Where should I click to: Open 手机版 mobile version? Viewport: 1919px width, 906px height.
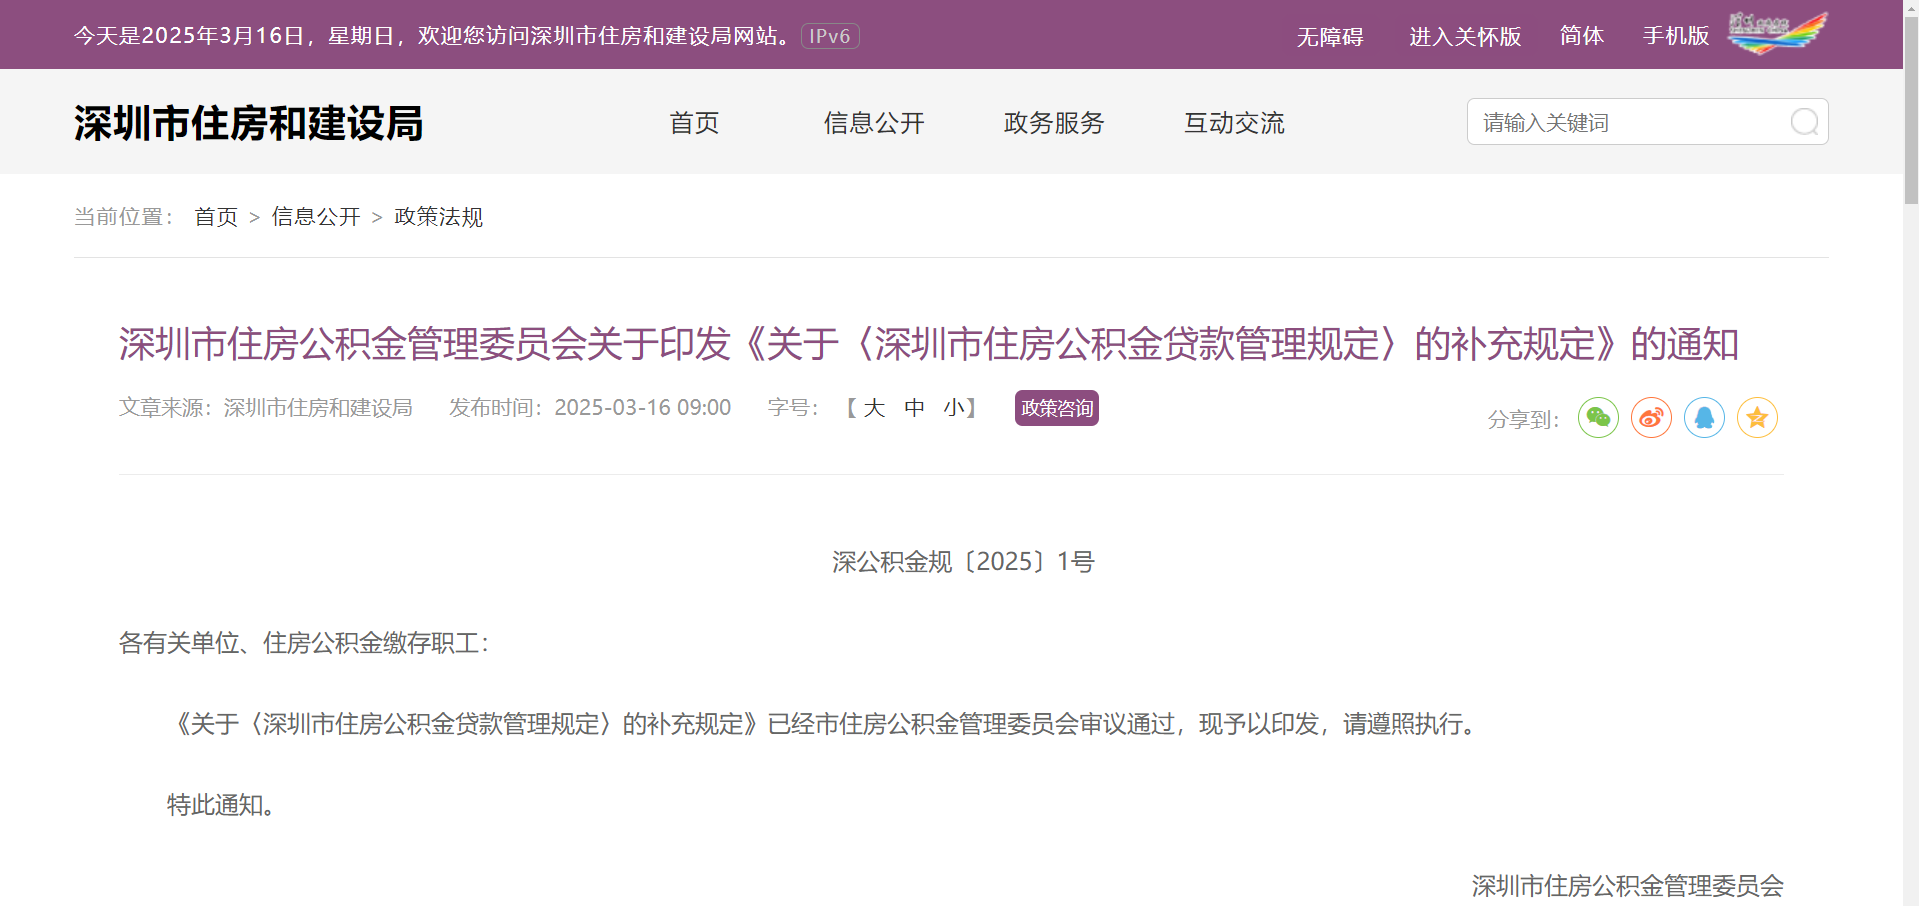pos(1676,36)
